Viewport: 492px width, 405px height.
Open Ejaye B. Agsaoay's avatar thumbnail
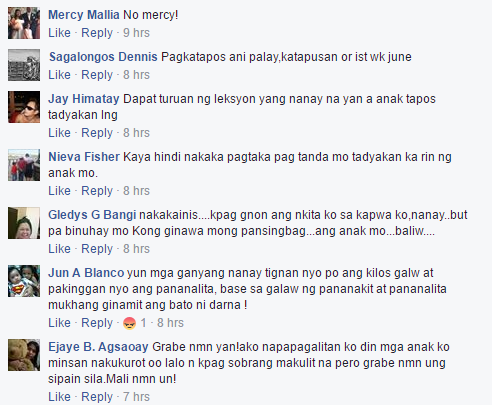24,355
